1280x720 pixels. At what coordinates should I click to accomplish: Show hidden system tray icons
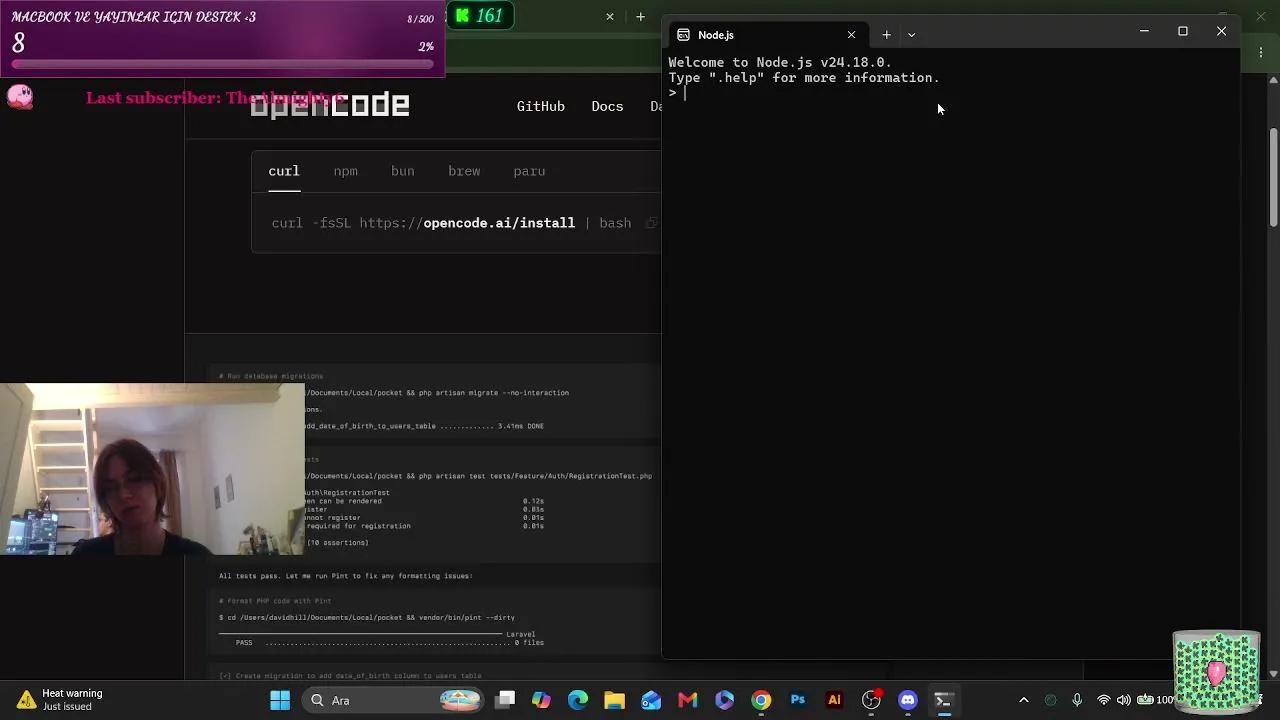1023,700
